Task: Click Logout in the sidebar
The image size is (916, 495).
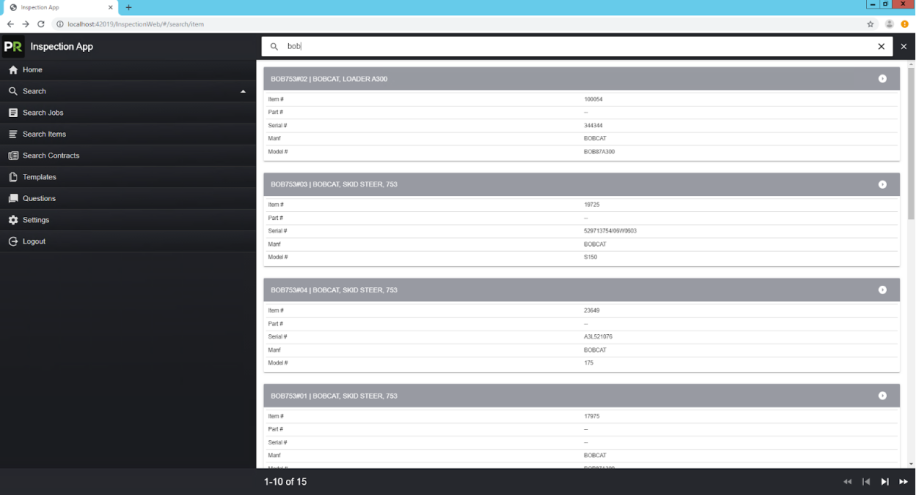Action: (x=34, y=242)
